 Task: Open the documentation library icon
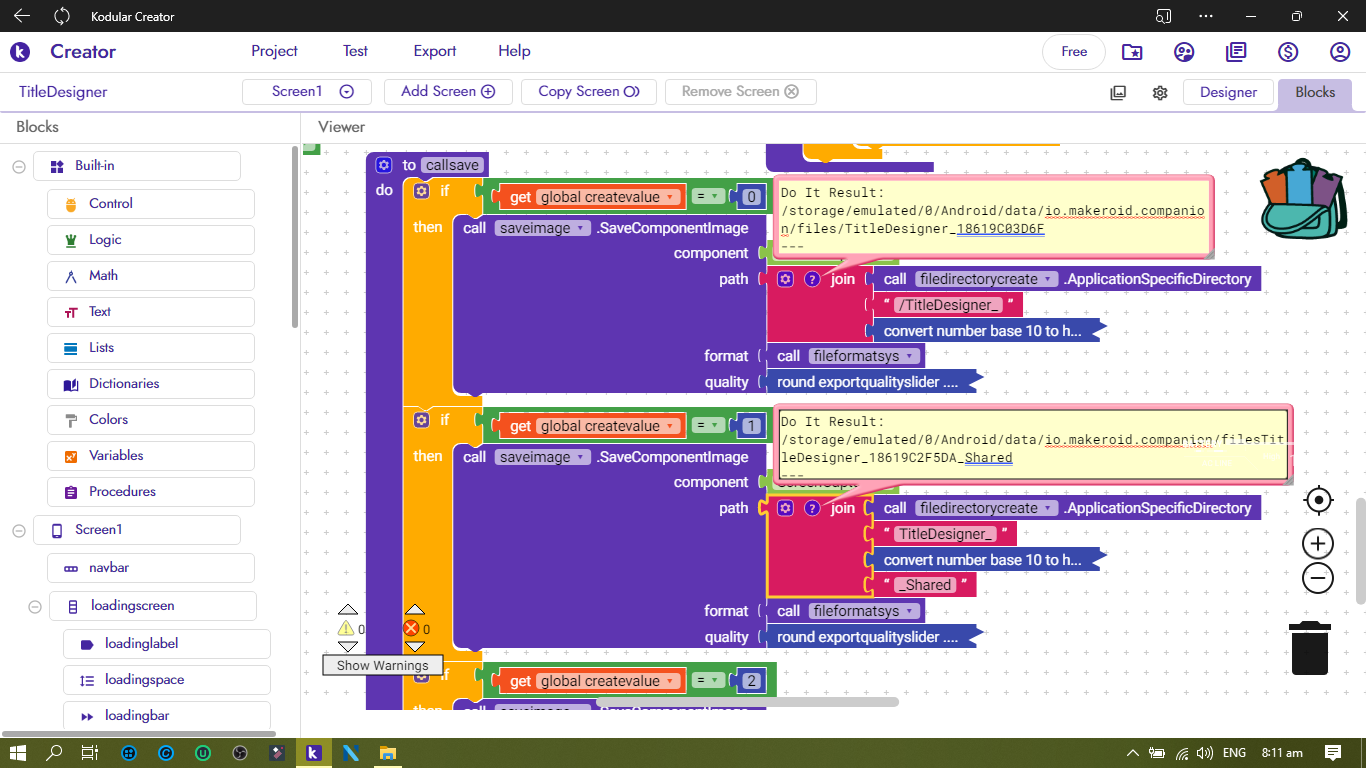coord(1236,52)
